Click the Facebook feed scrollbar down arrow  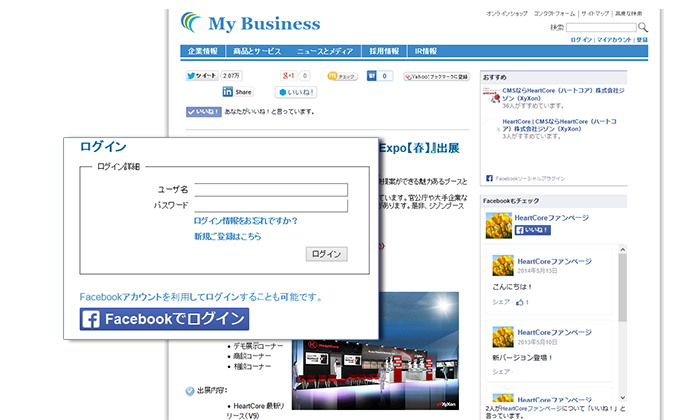click(x=623, y=398)
